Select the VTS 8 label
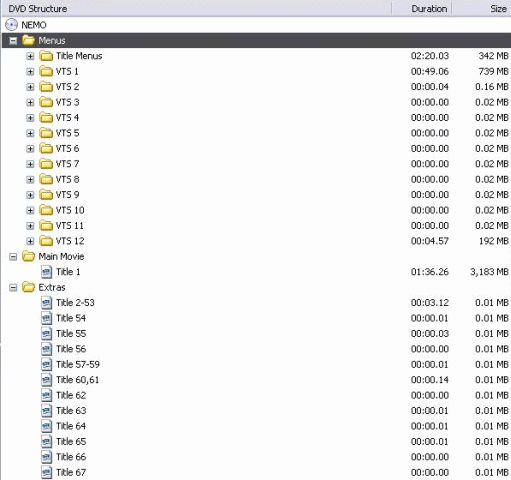 pyautogui.click(x=67, y=179)
